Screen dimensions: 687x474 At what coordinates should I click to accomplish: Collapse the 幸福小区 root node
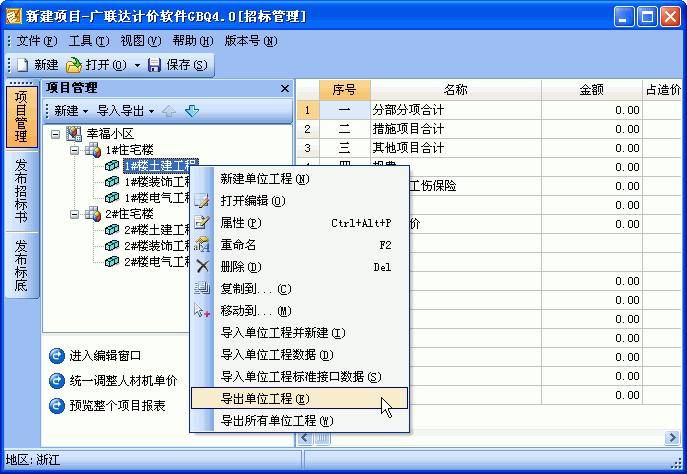pos(55,134)
